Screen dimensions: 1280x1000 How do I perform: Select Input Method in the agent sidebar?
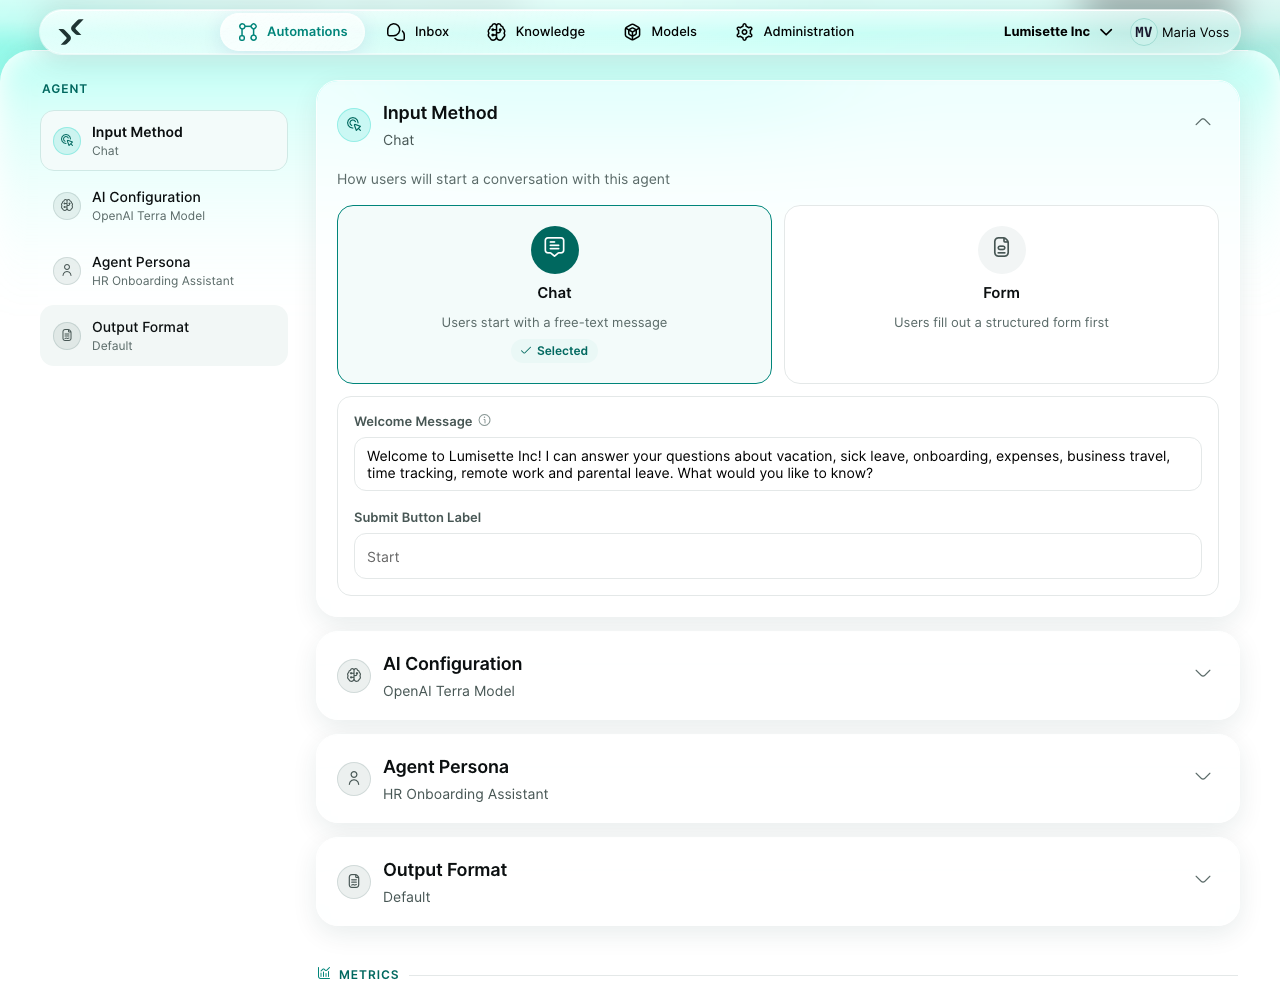pyautogui.click(x=164, y=141)
